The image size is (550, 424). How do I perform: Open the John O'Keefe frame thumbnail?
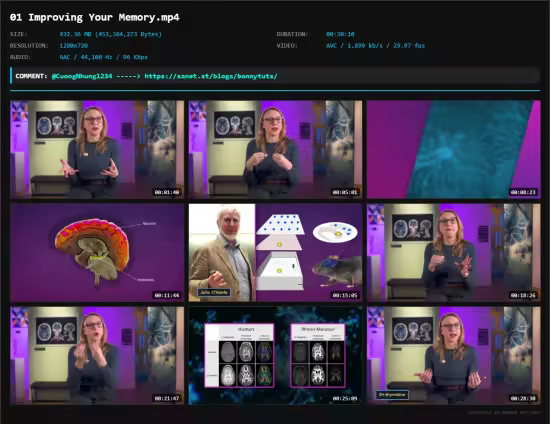(275, 253)
